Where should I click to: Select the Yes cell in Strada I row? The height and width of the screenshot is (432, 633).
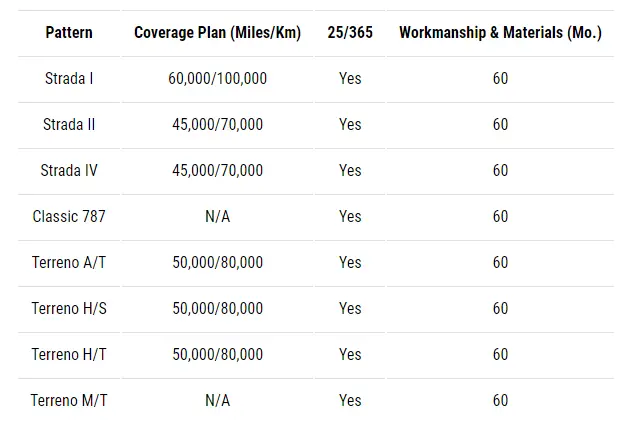[x=350, y=79]
